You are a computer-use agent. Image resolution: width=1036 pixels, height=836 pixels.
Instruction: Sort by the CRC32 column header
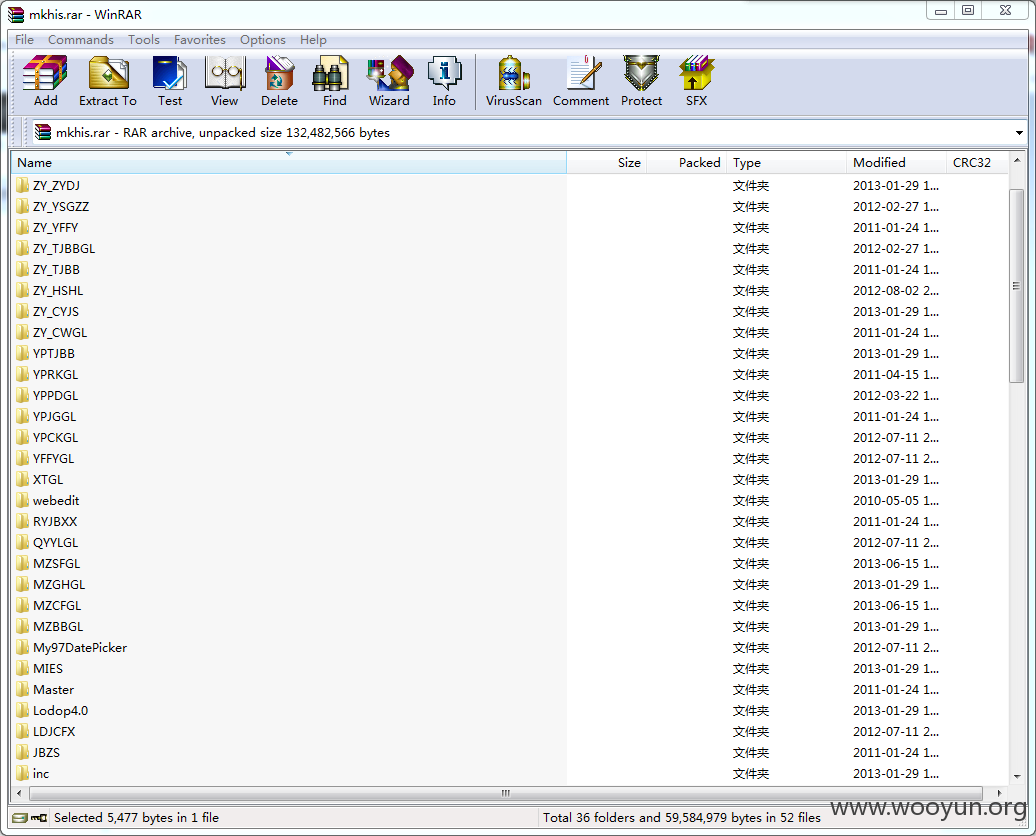tap(977, 163)
